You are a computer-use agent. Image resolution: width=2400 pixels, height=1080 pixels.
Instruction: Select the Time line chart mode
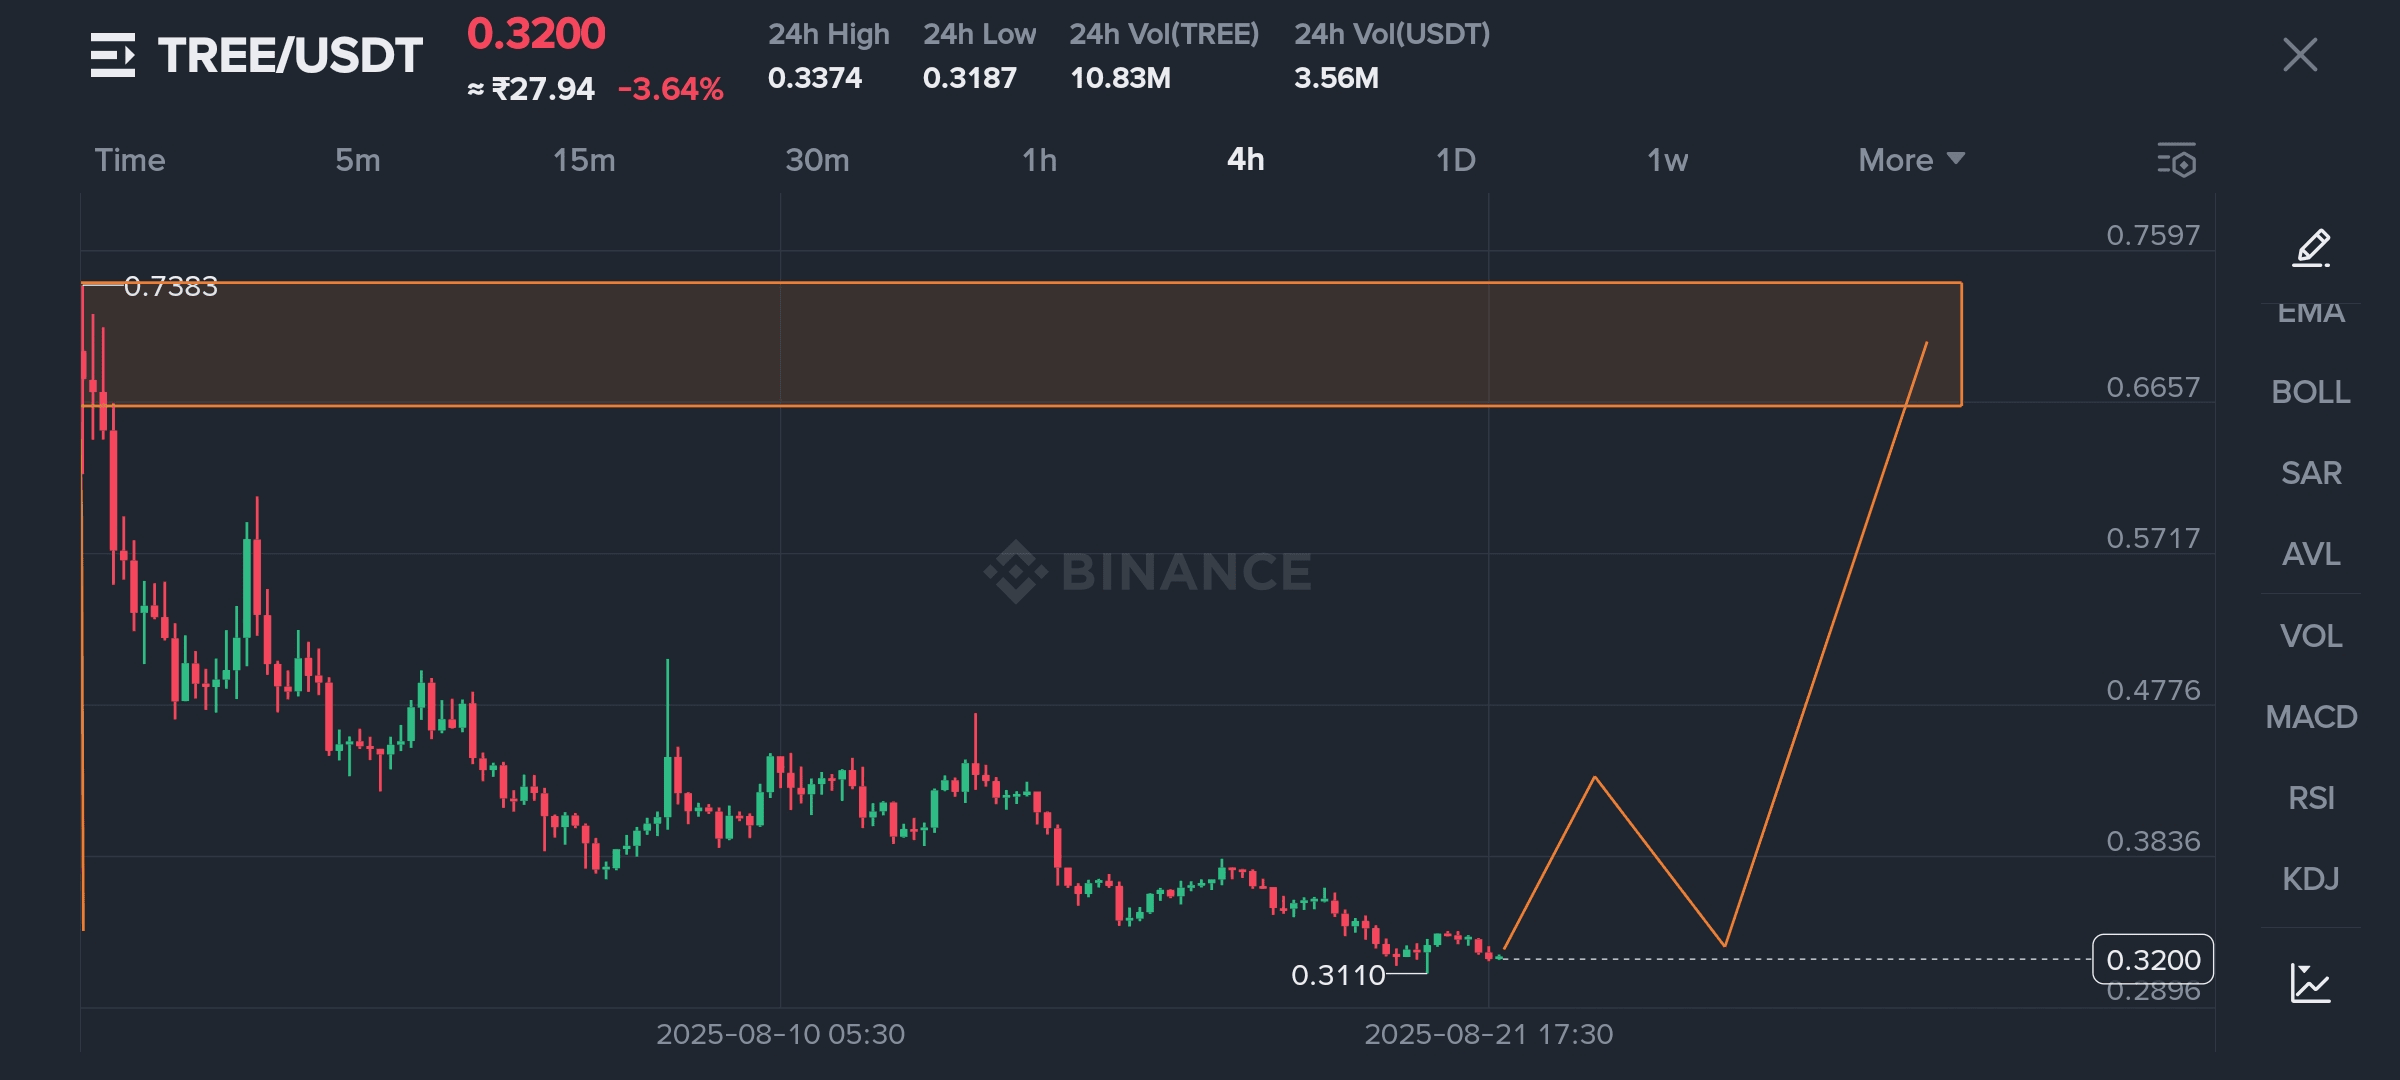[x=130, y=160]
